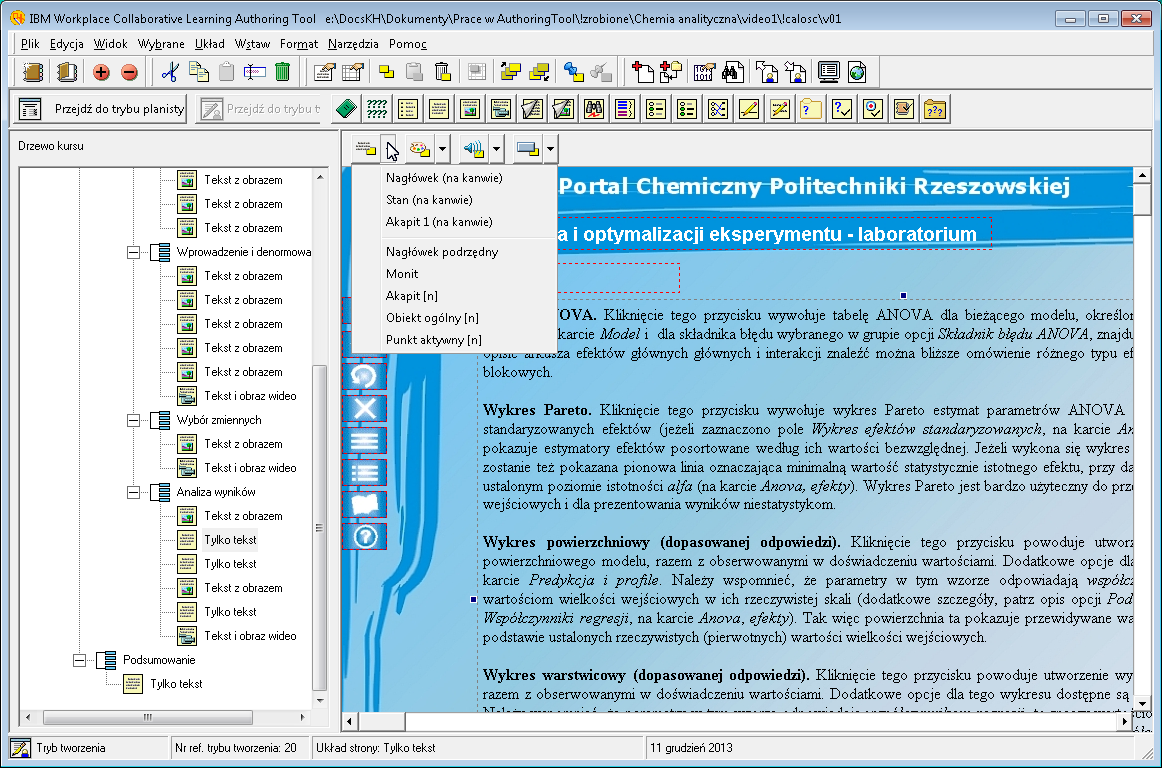Click the binoculars with lightning template icon

click(x=594, y=109)
